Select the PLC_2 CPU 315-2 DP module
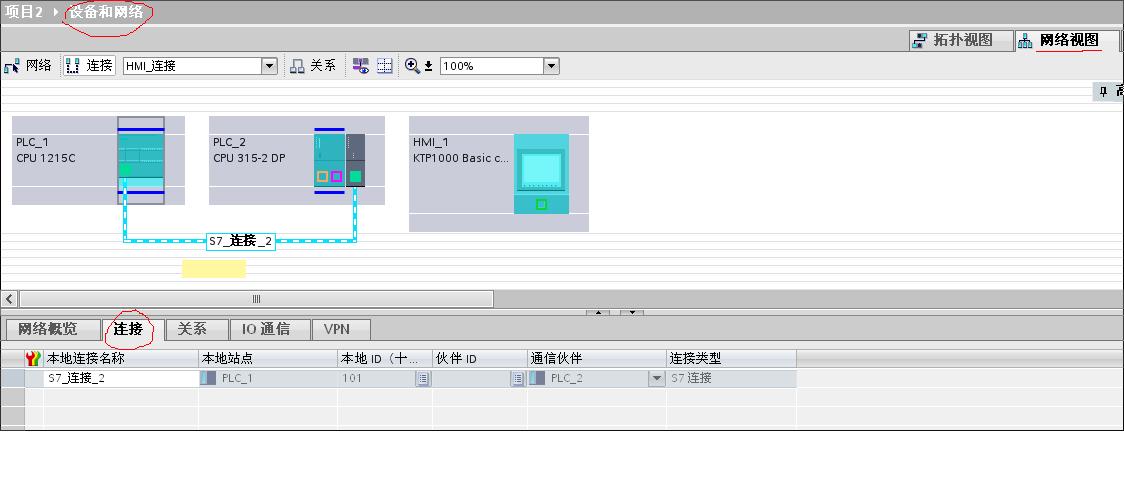Screen dimensions: 1124x488 (330, 161)
